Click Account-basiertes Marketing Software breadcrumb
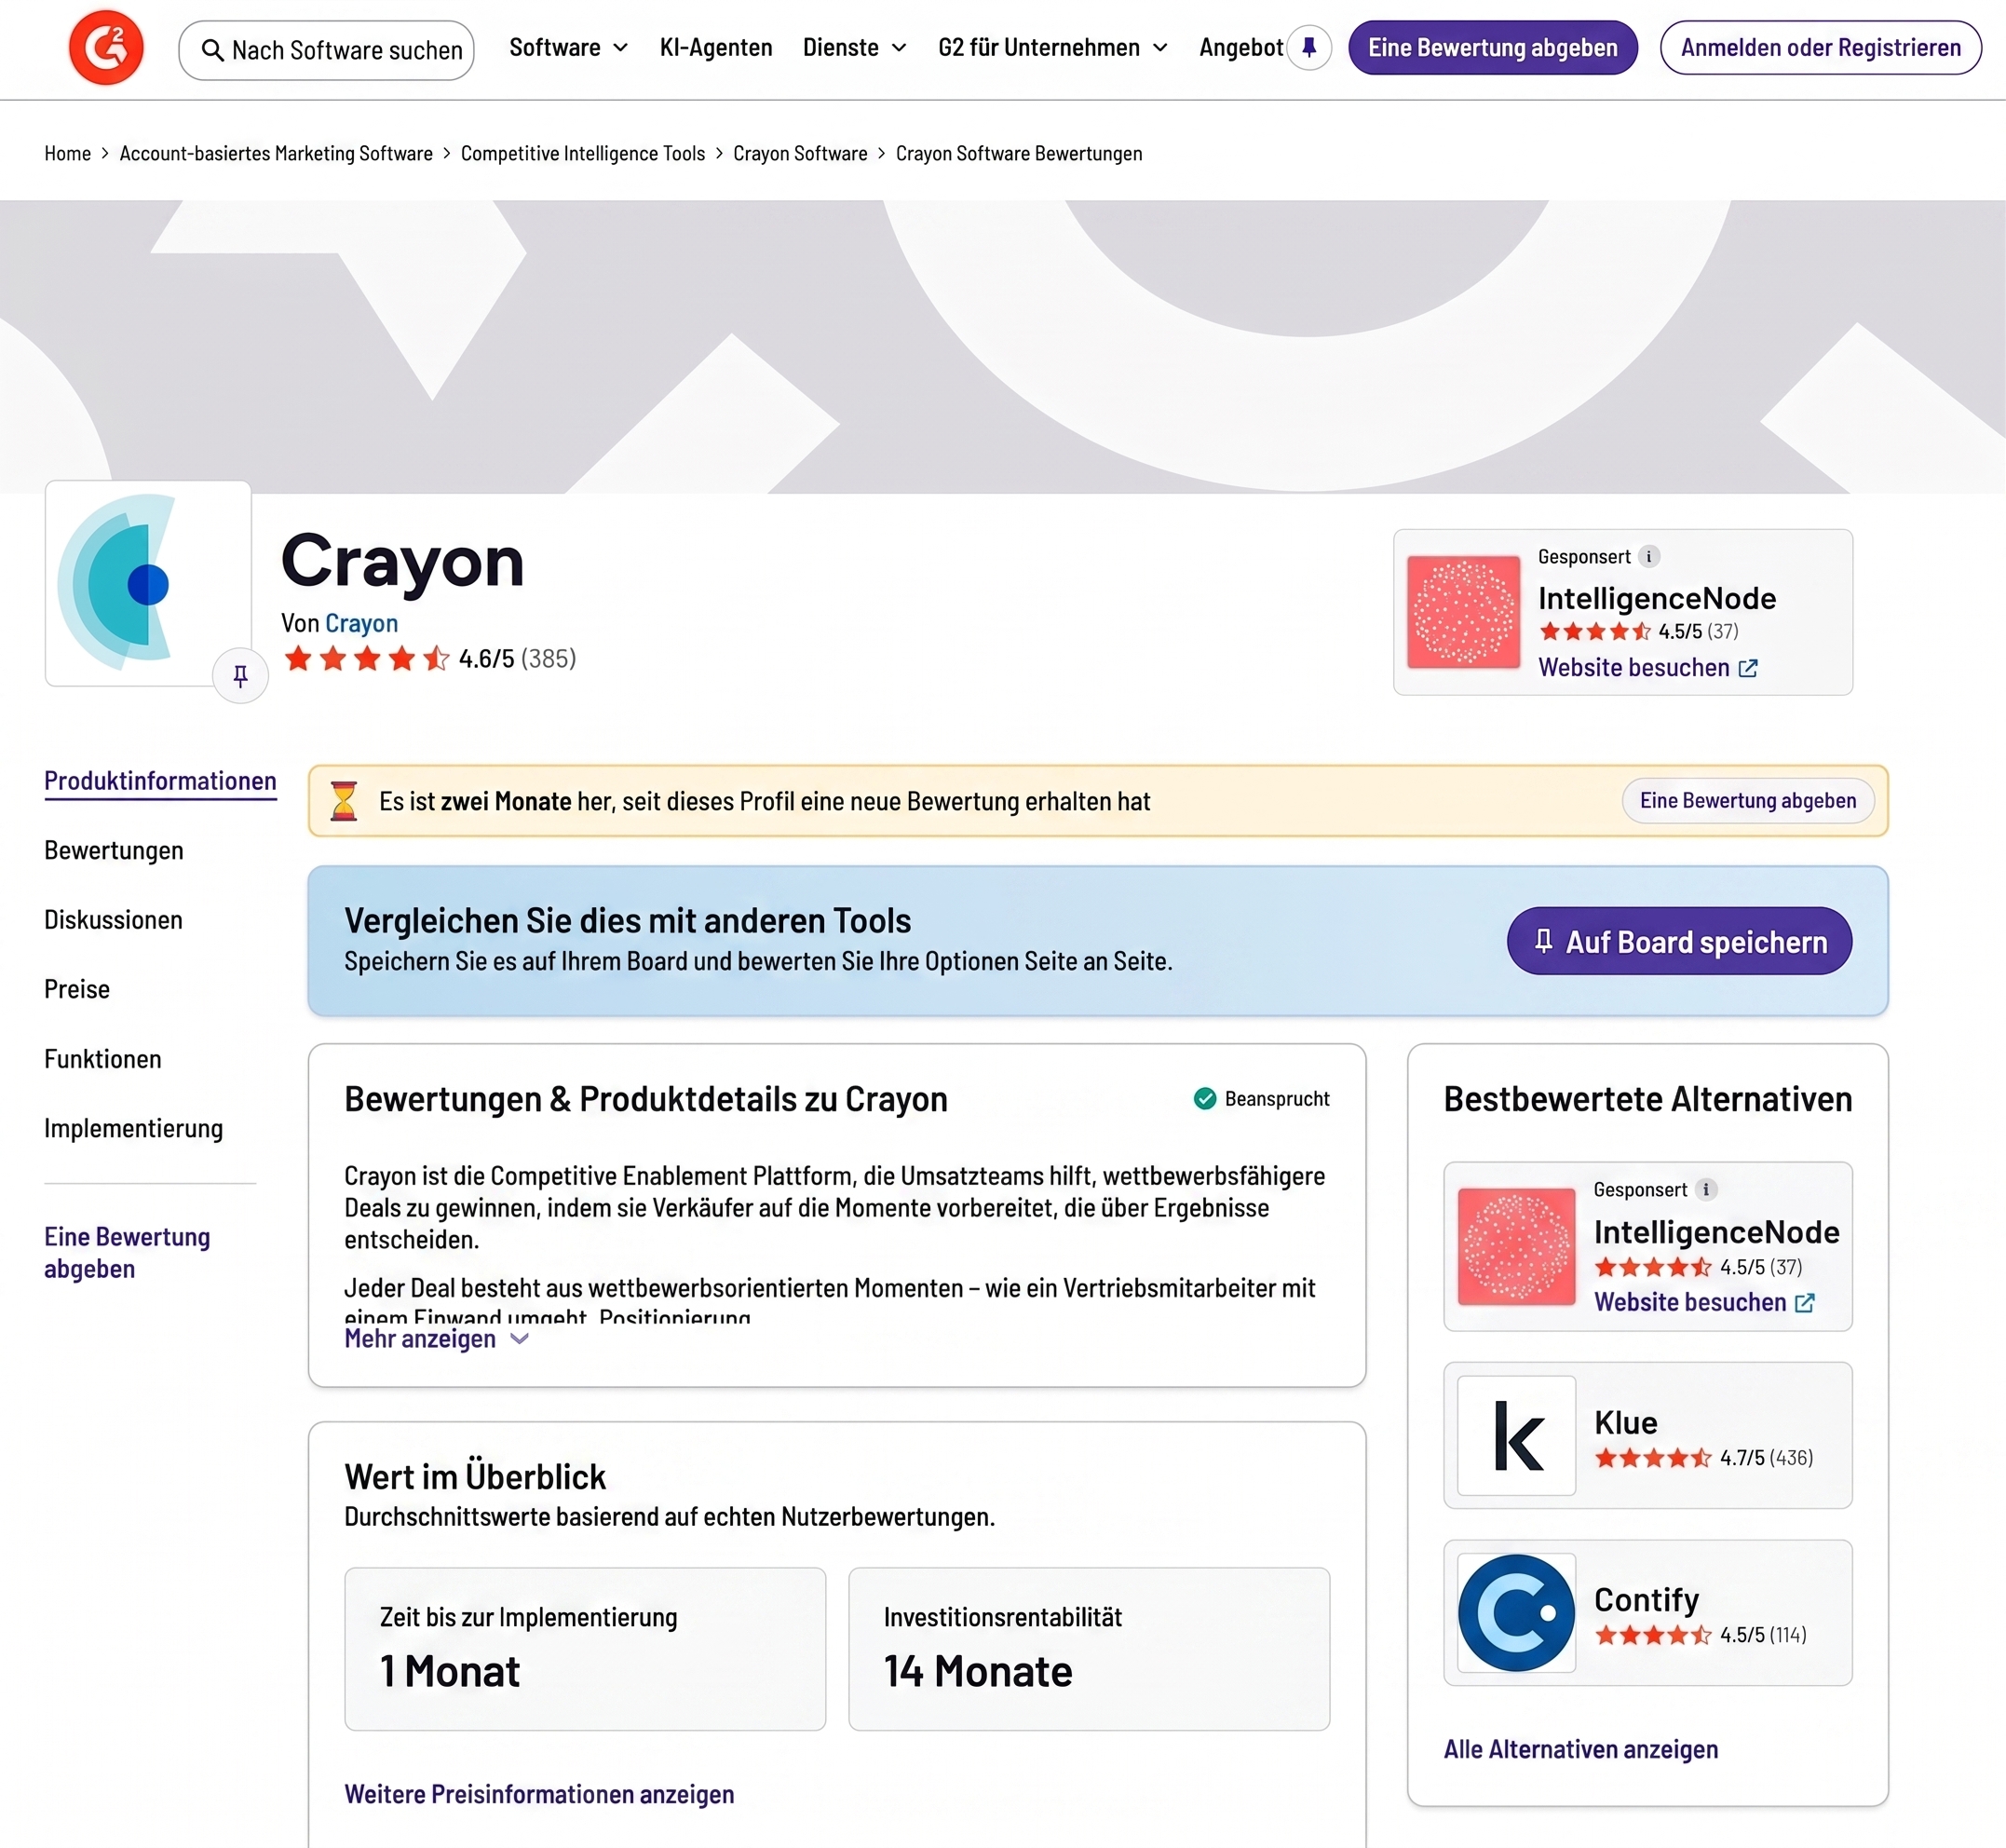The width and height of the screenshot is (2006, 1848). point(276,153)
